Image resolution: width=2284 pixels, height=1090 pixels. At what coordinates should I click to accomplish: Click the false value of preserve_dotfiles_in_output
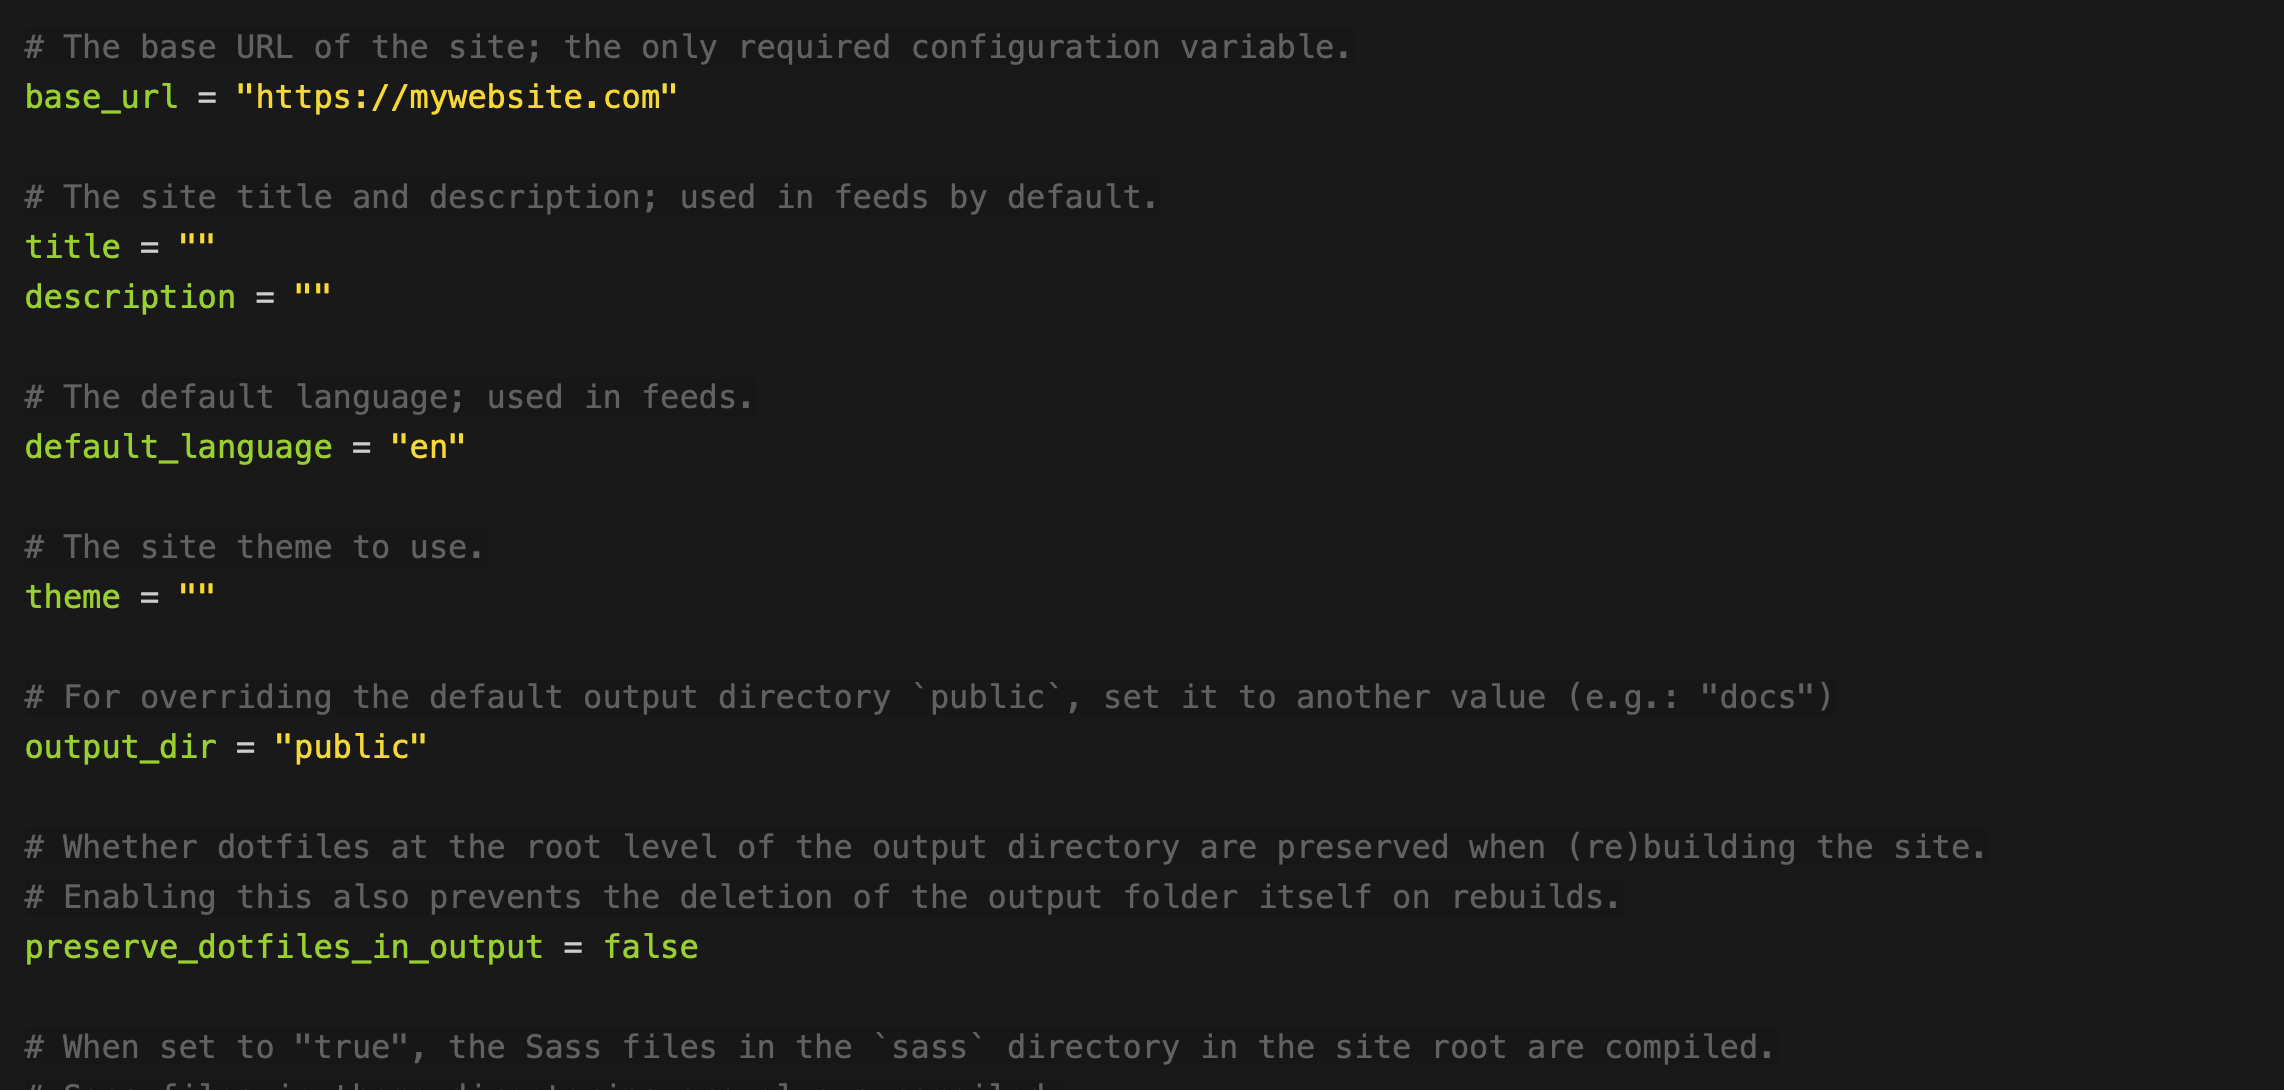(651, 947)
